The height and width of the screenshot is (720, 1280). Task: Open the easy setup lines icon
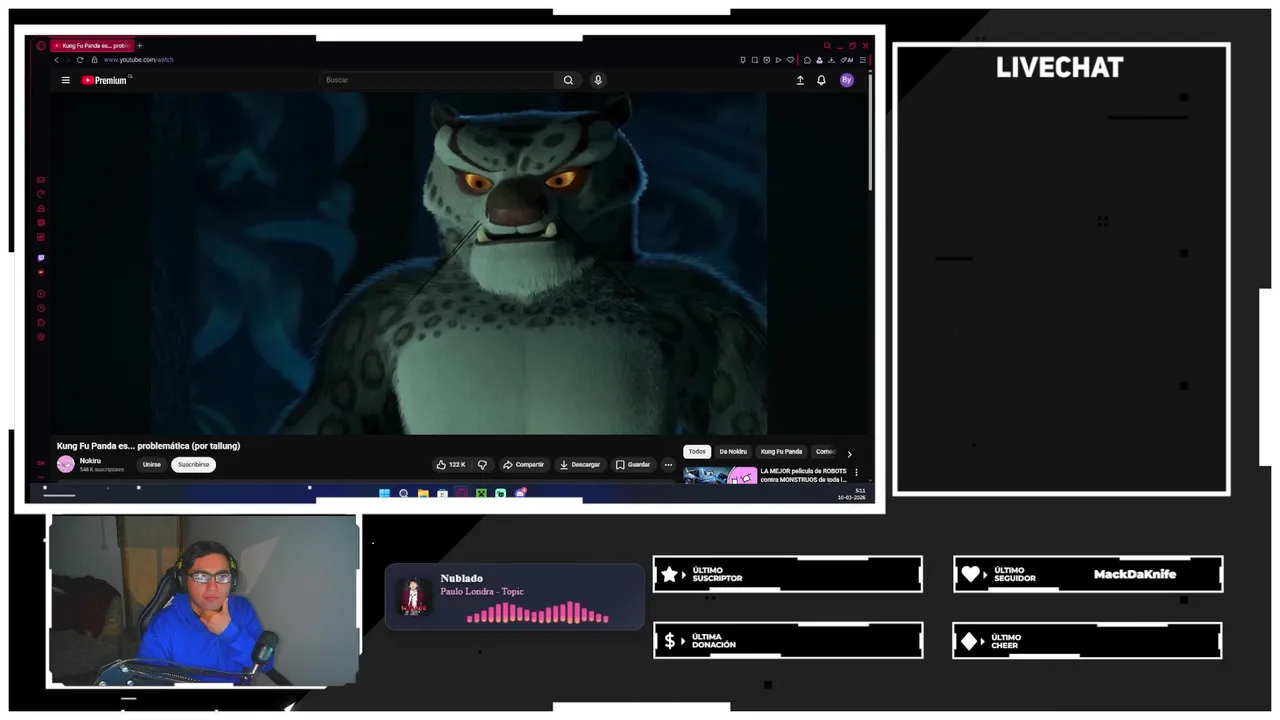[x=863, y=60]
